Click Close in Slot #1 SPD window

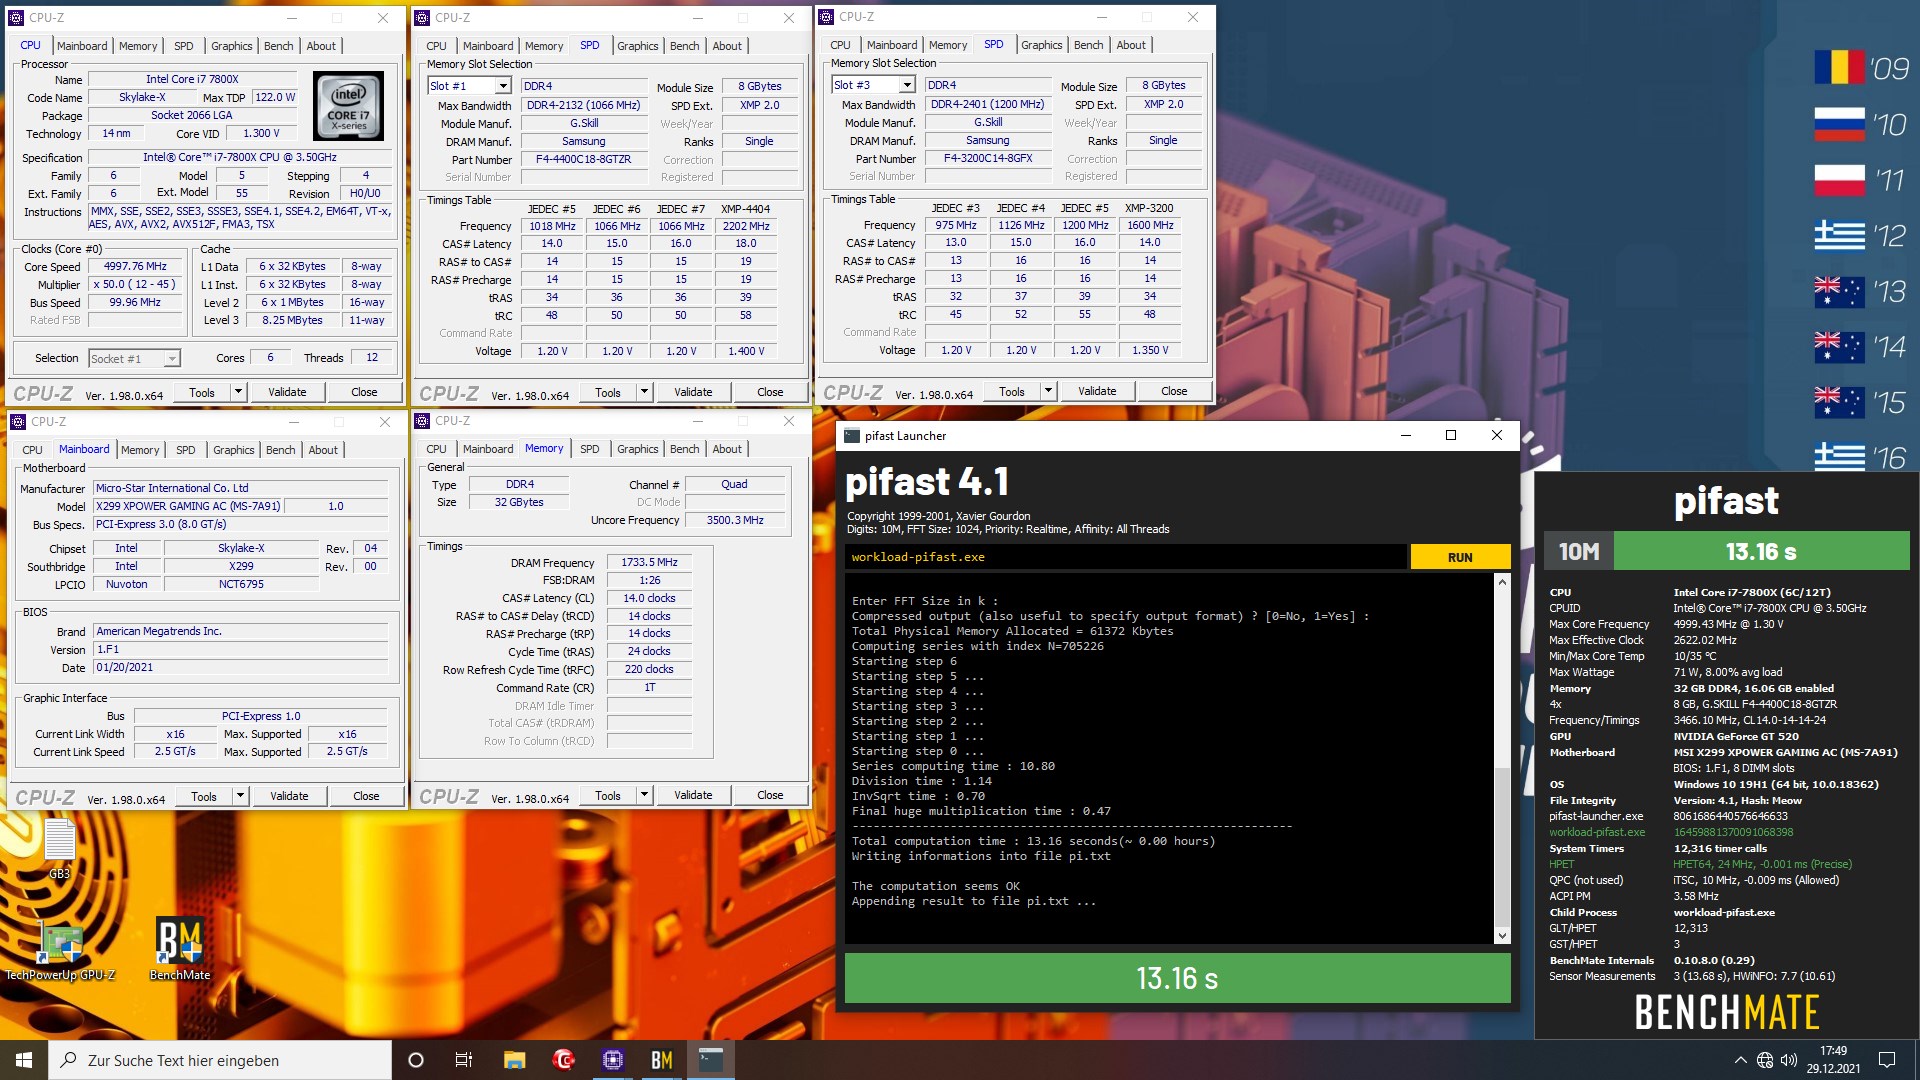click(x=770, y=392)
